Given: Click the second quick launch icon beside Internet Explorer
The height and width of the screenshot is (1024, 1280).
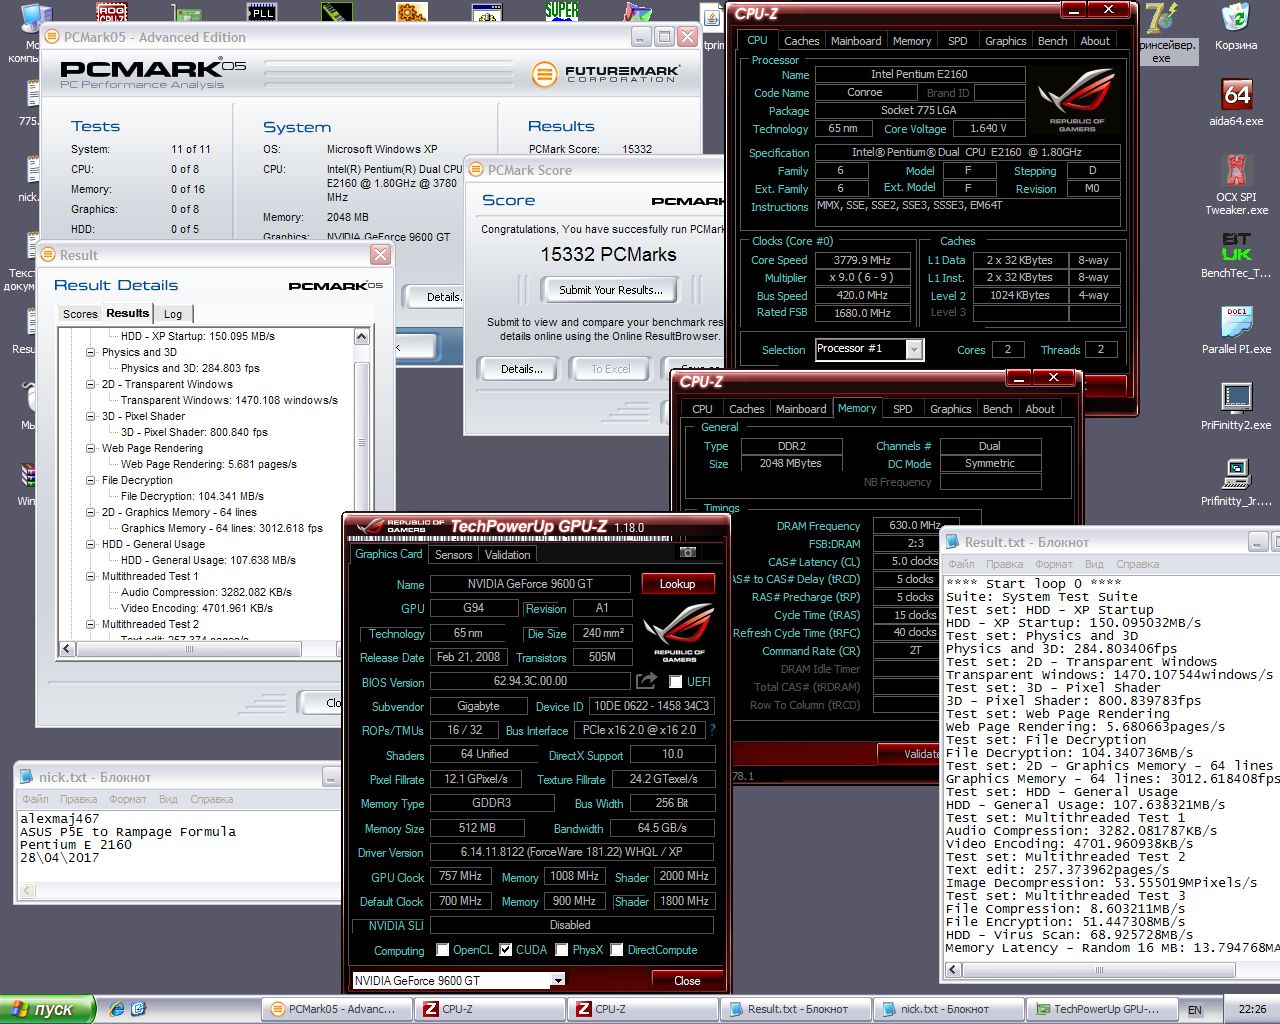Looking at the screenshot, I should (x=138, y=1009).
